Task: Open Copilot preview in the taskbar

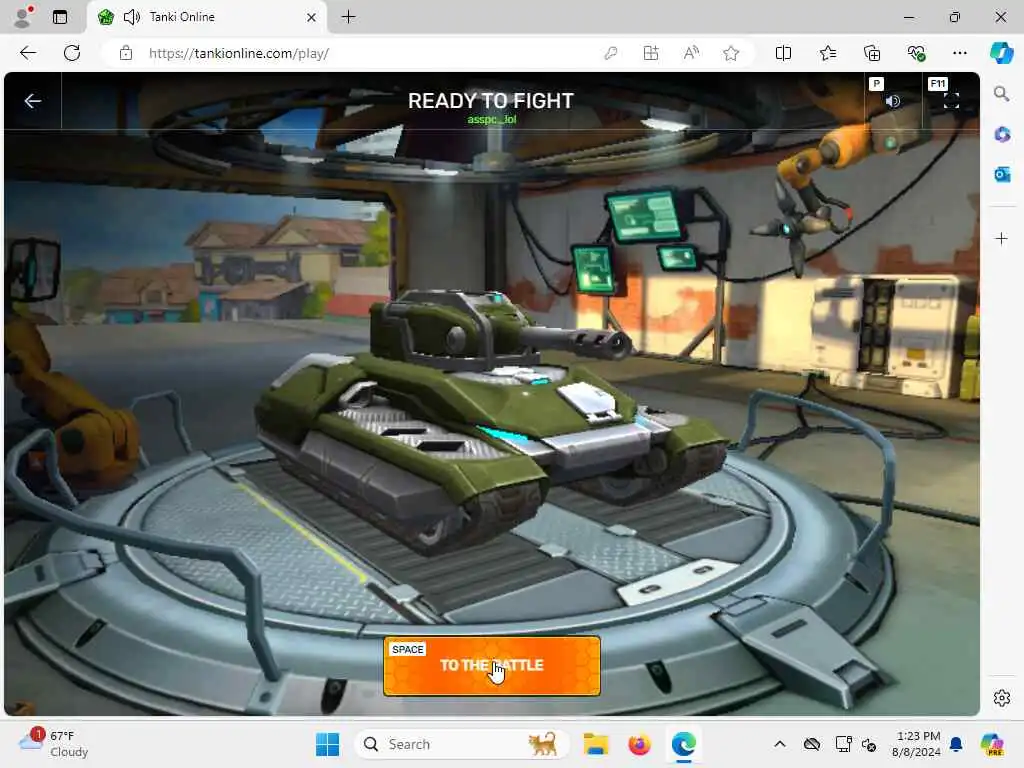Action: tap(992, 744)
